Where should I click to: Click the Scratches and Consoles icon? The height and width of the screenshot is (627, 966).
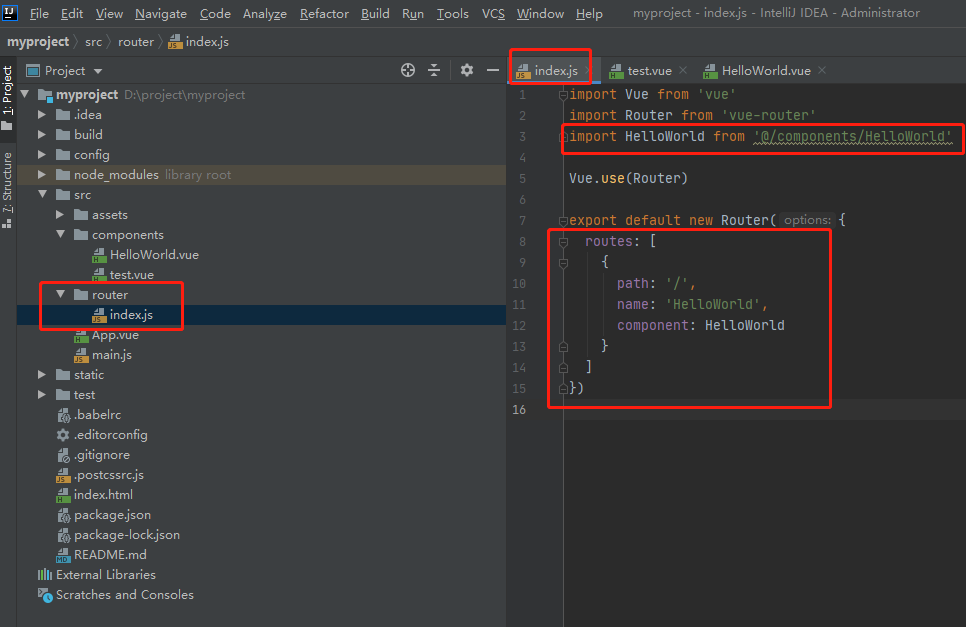pos(45,595)
